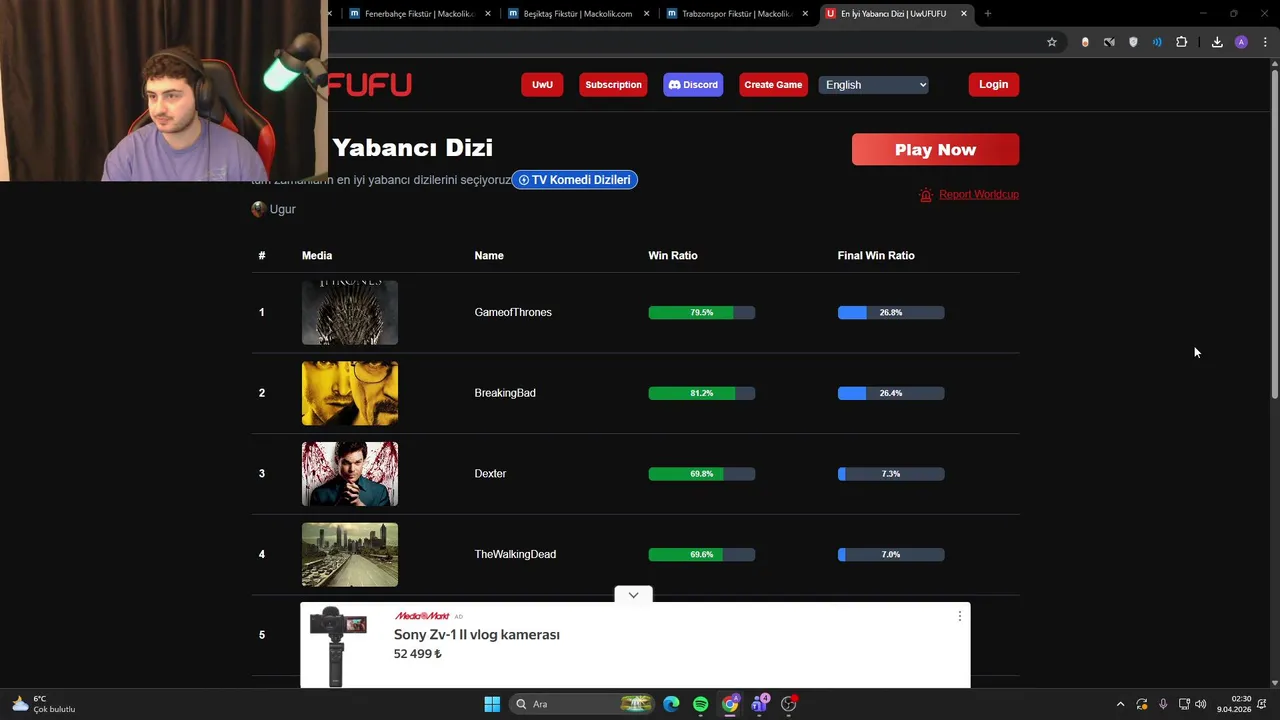Click Create Game

pyautogui.click(x=773, y=85)
